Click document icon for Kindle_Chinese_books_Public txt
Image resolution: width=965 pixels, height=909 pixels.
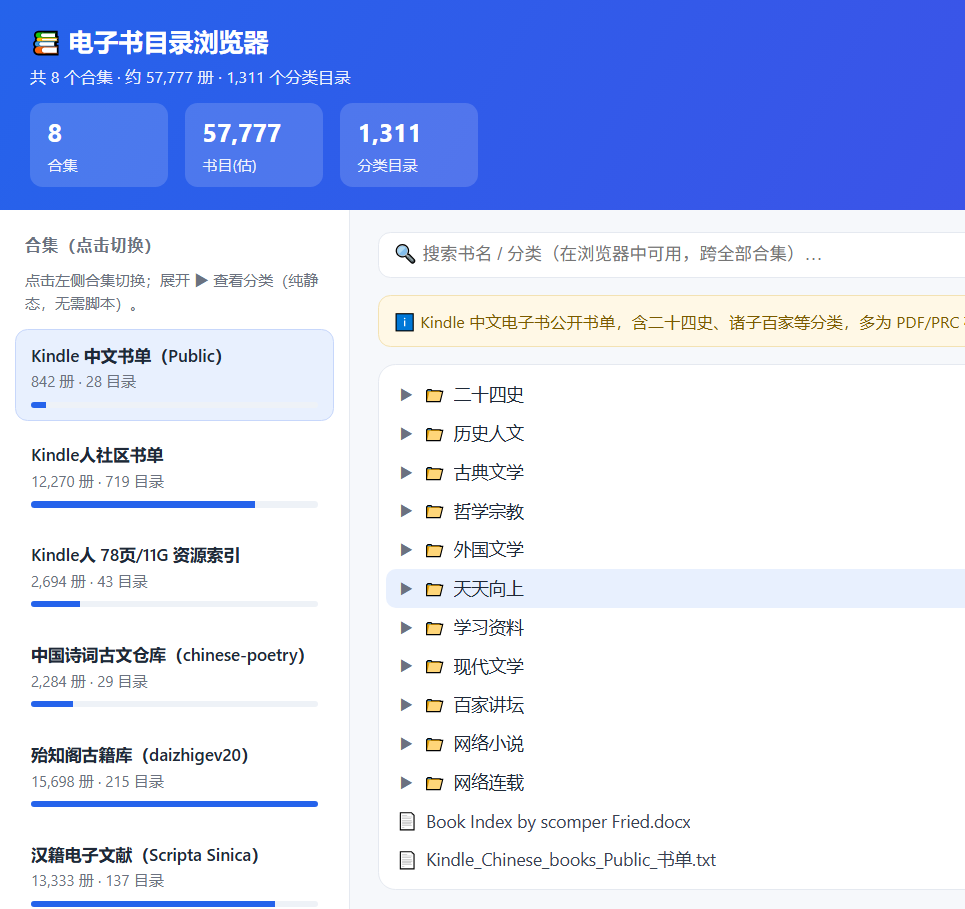click(407, 860)
